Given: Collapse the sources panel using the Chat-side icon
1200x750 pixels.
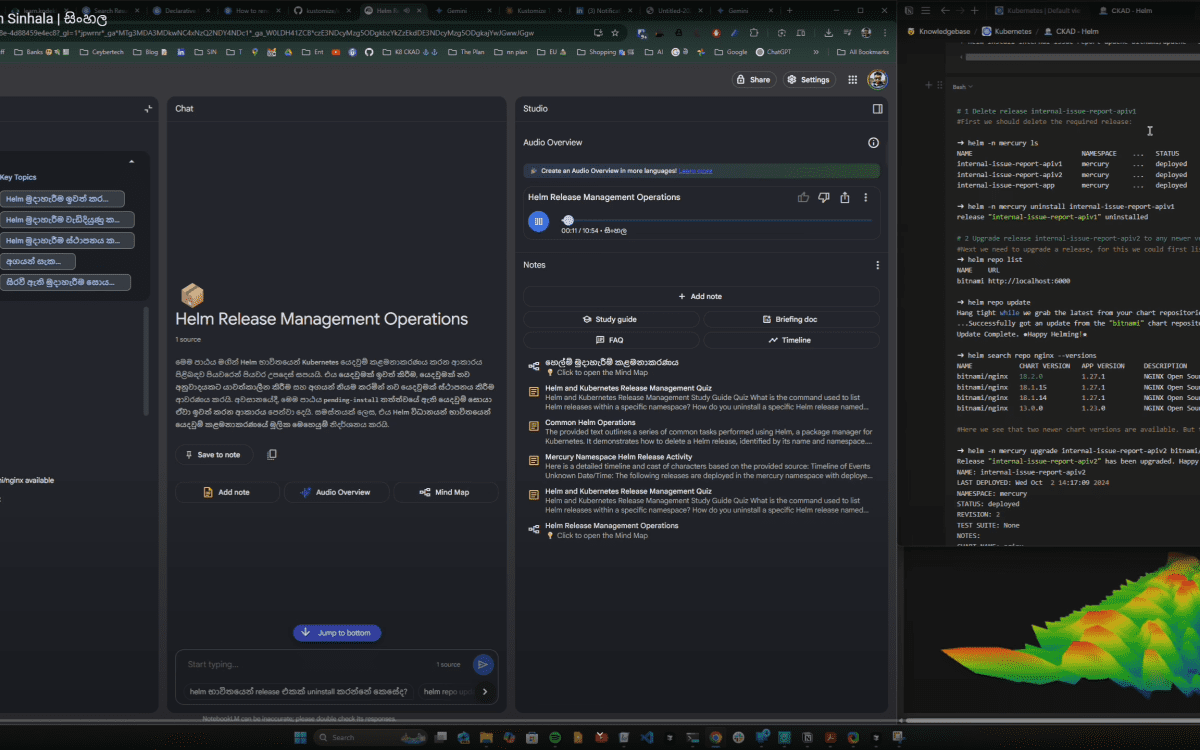Looking at the screenshot, I should click(x=148, y=109).
